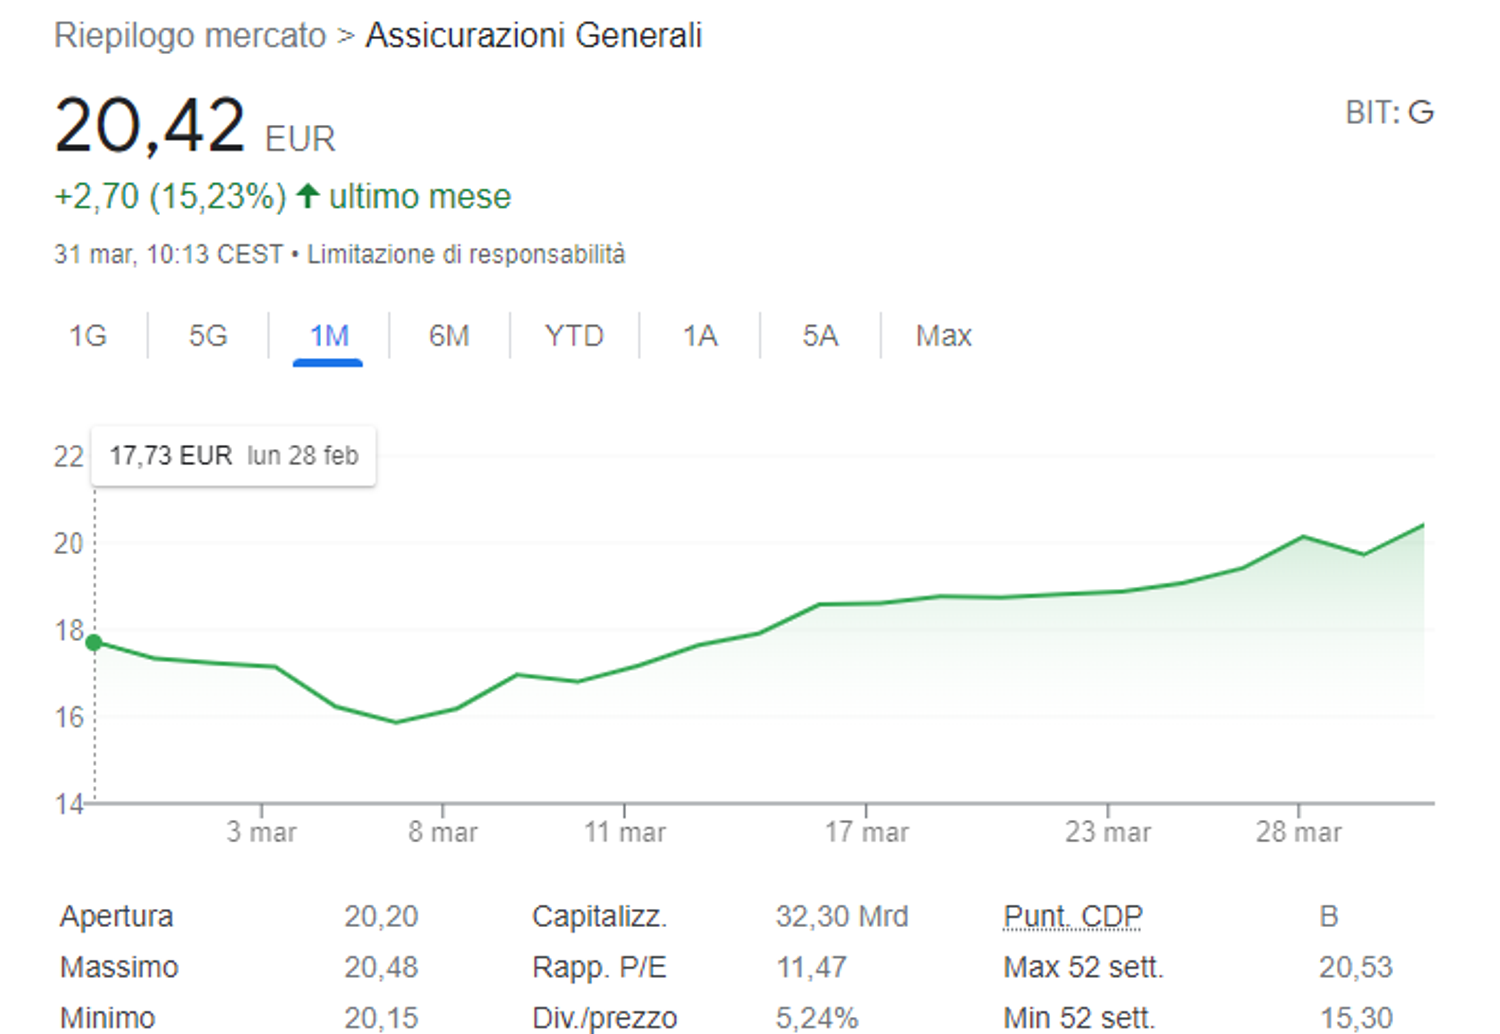Screen dimensions: 1500x1034
Task: Open Limitazione di responsabilità disclaimer link
Action: [466, 255]
